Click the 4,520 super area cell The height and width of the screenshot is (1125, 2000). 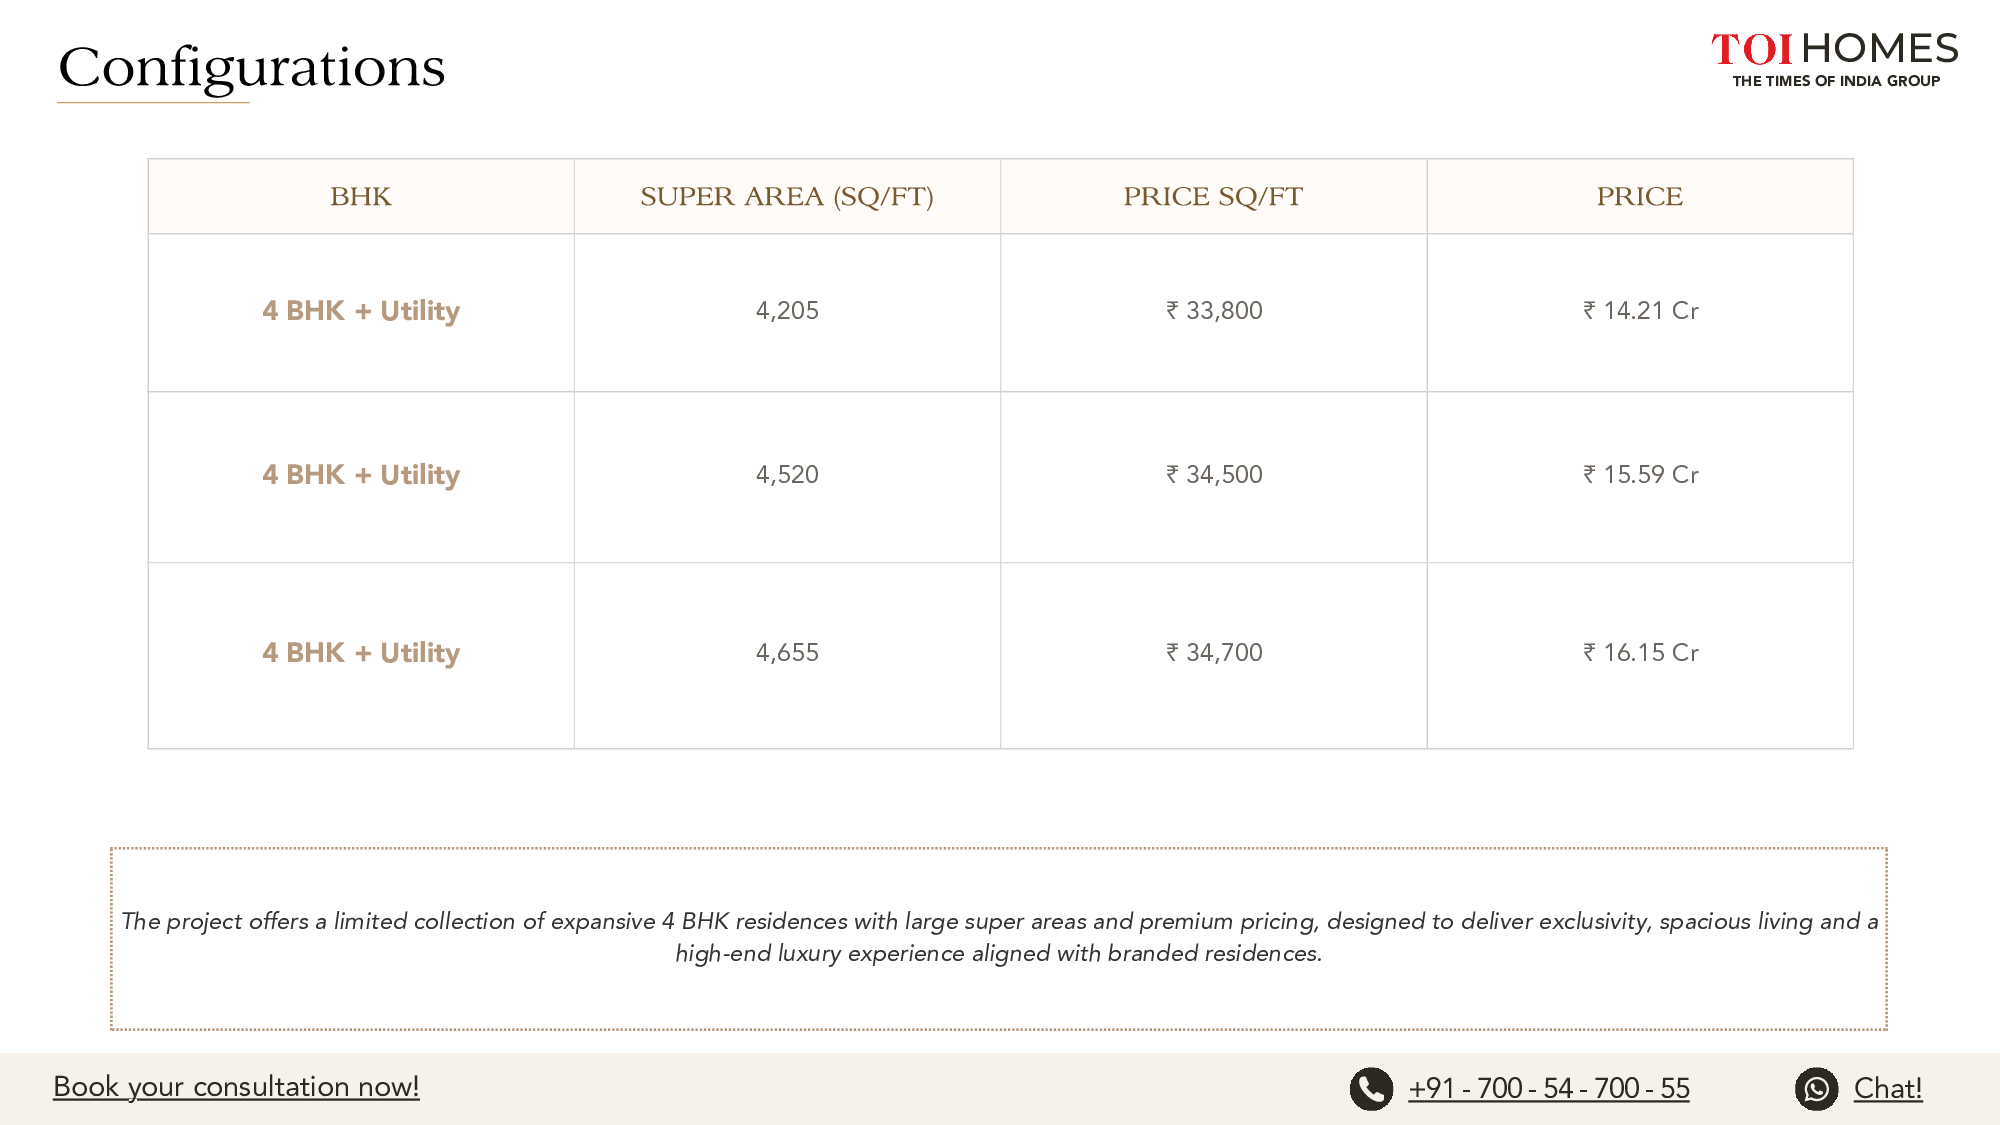(x=787, y=475)
